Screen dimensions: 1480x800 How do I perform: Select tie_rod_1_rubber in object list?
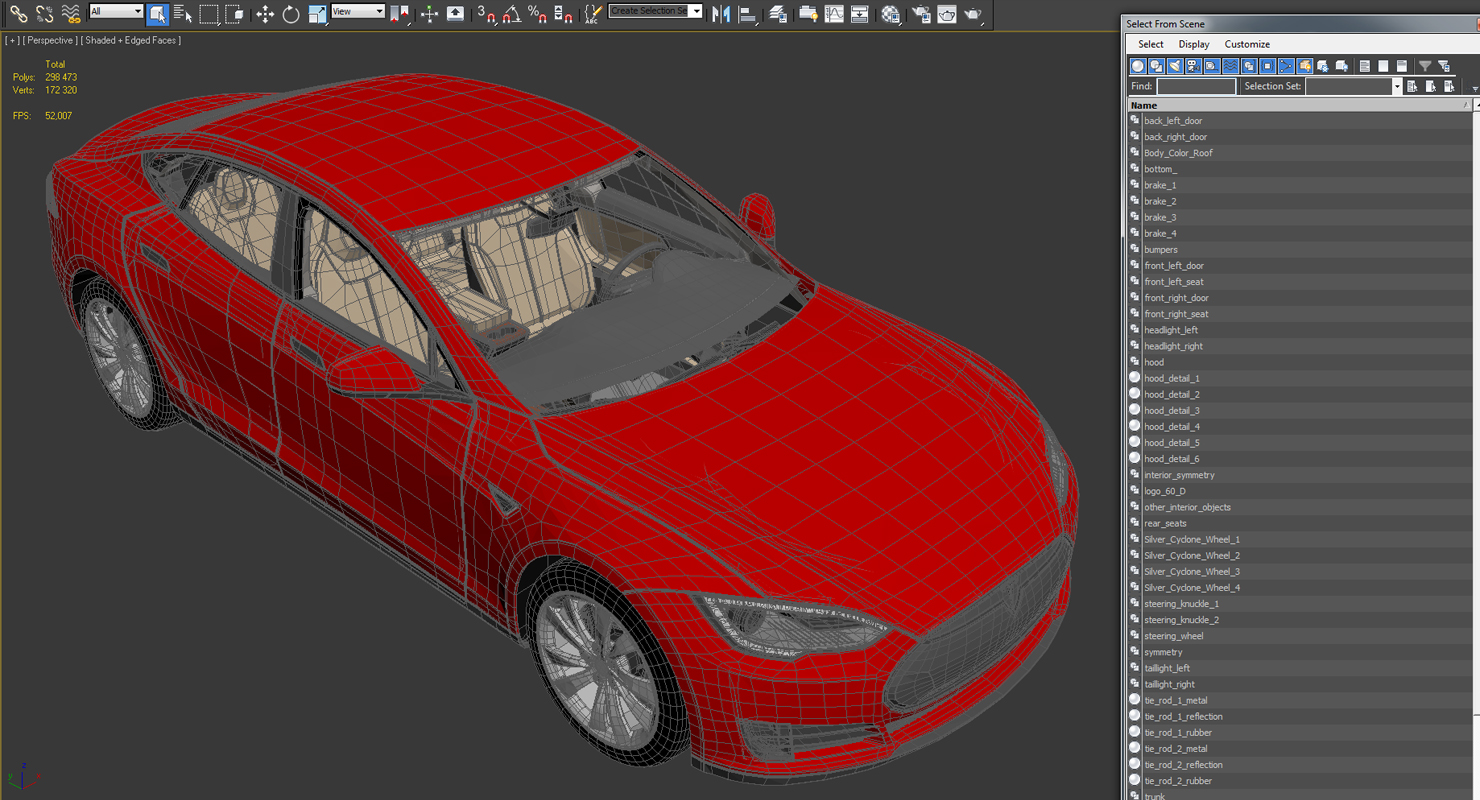[1178, 733]
